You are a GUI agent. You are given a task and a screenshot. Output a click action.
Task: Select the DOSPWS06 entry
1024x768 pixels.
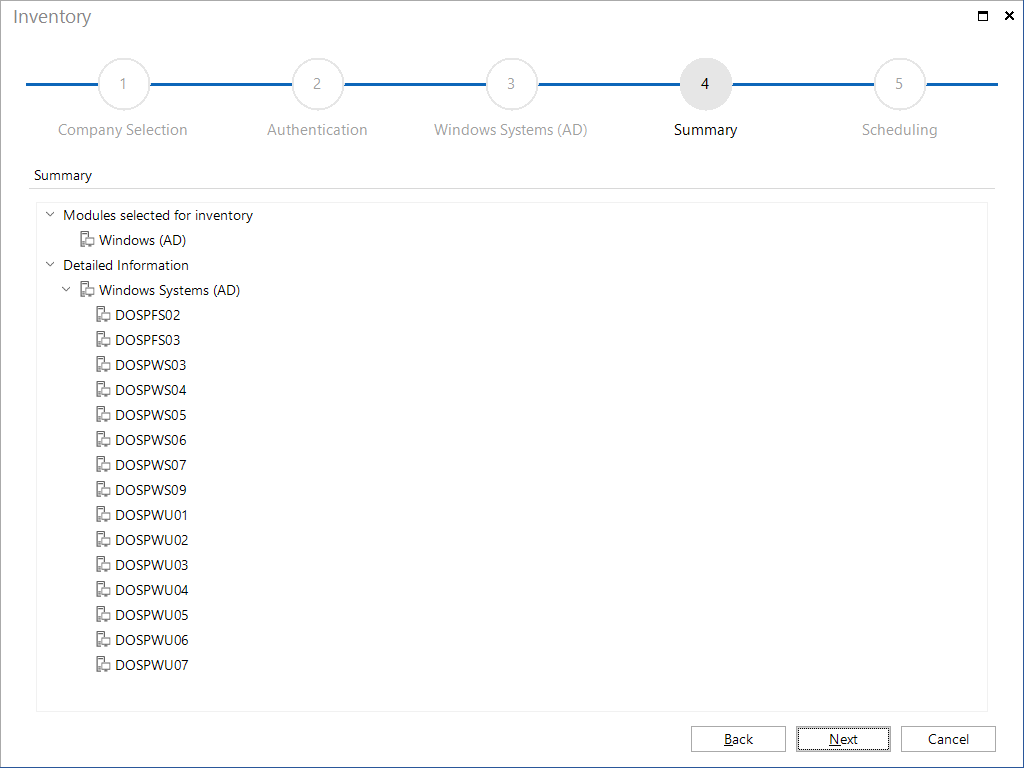tap(151, 440)
